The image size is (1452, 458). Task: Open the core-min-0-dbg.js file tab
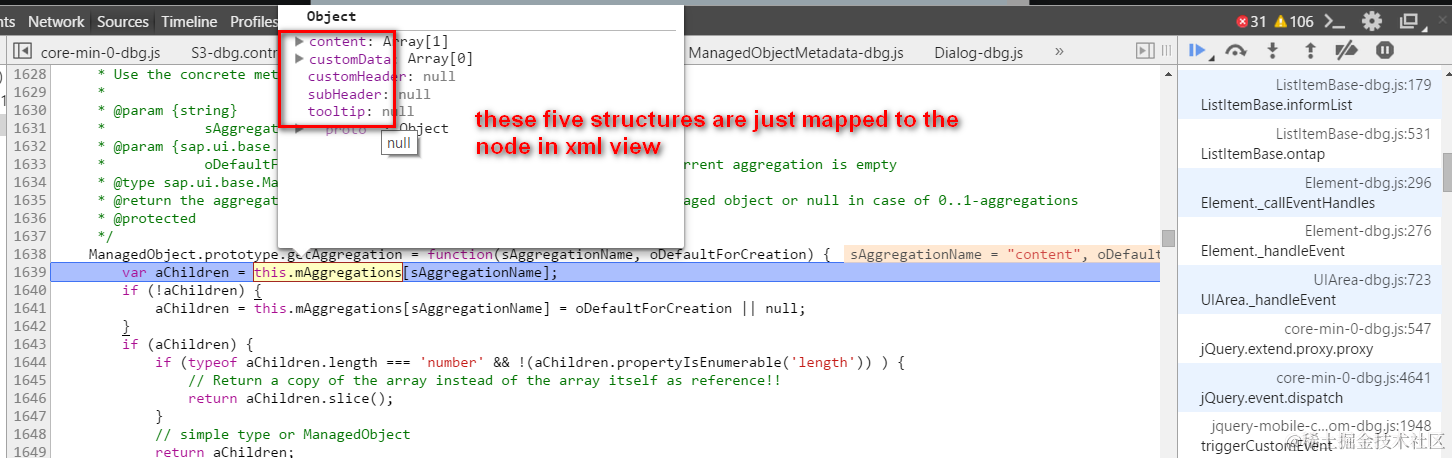tap(100, 51)
